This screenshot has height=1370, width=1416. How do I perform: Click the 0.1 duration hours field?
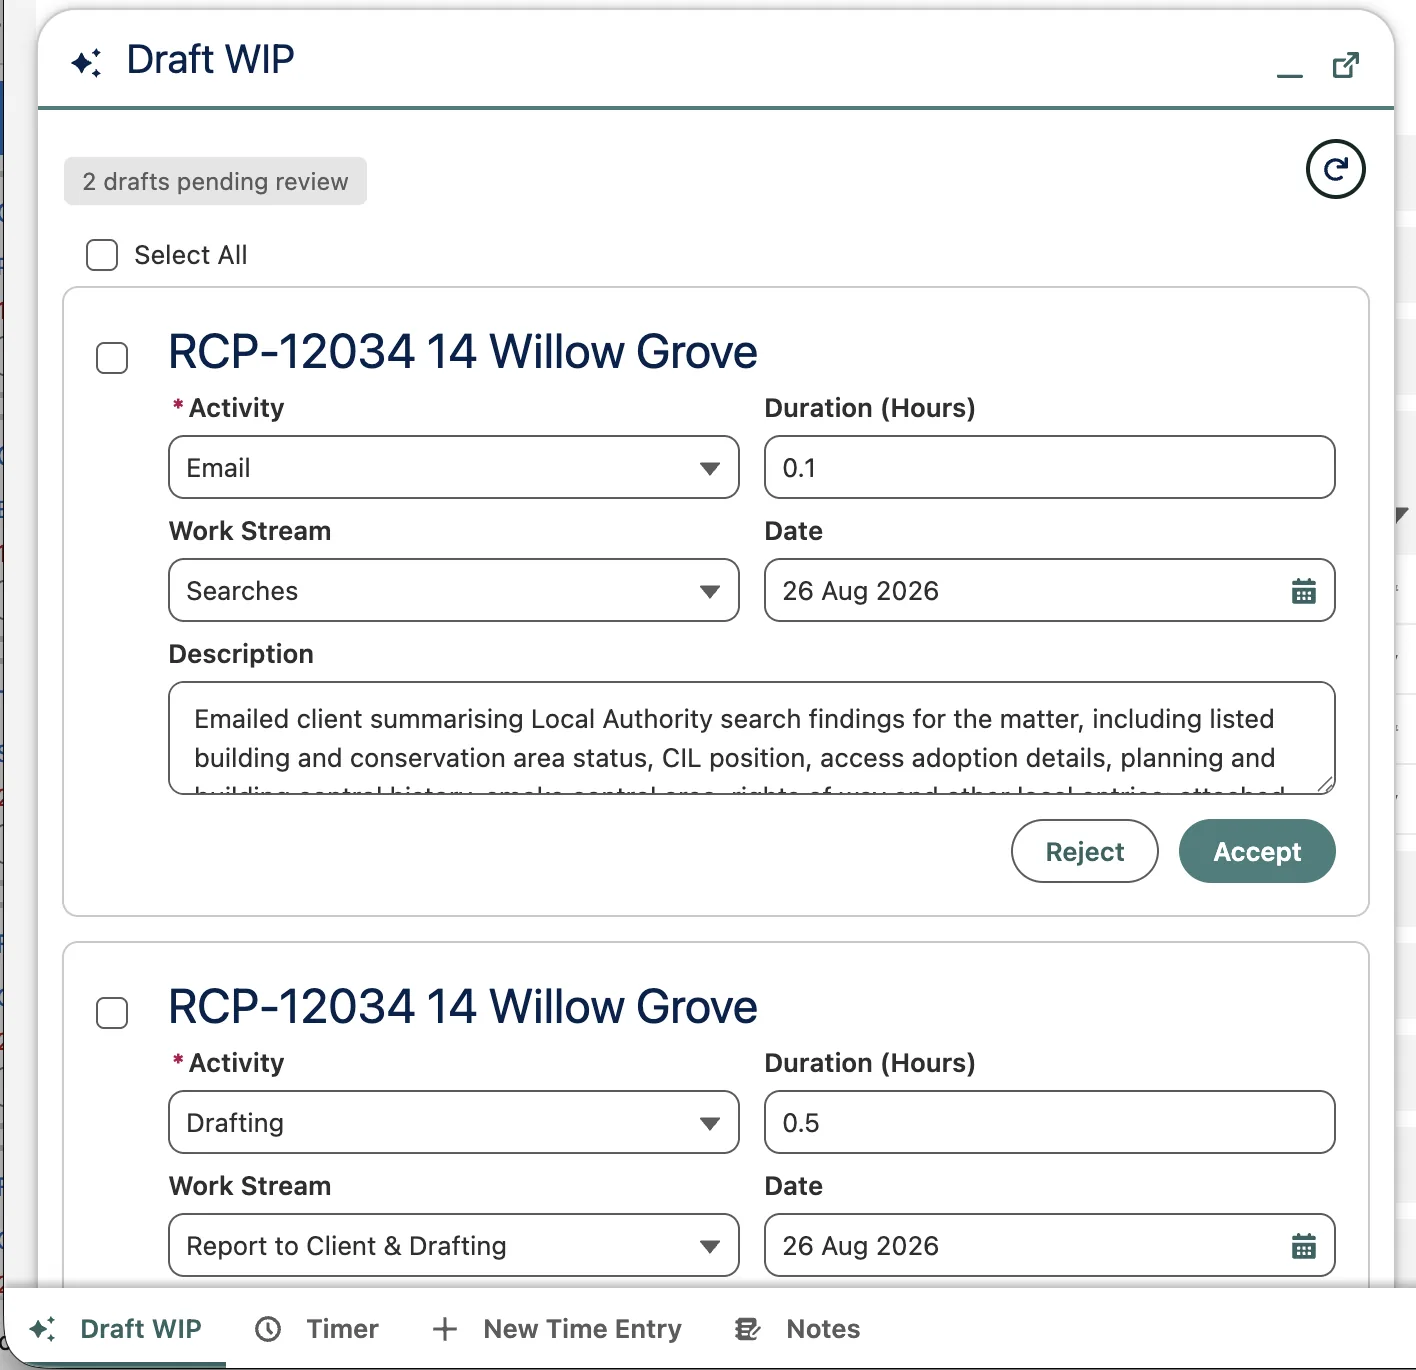tap(1050, 467)
